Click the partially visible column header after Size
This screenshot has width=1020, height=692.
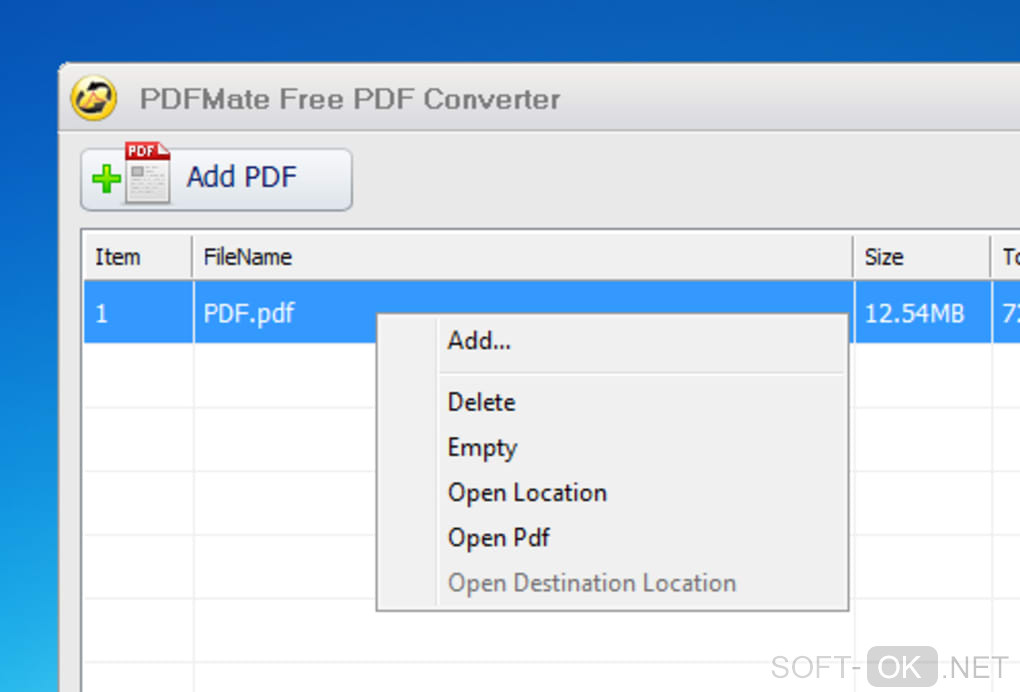pyautogui.click(x=1008, y=257)
